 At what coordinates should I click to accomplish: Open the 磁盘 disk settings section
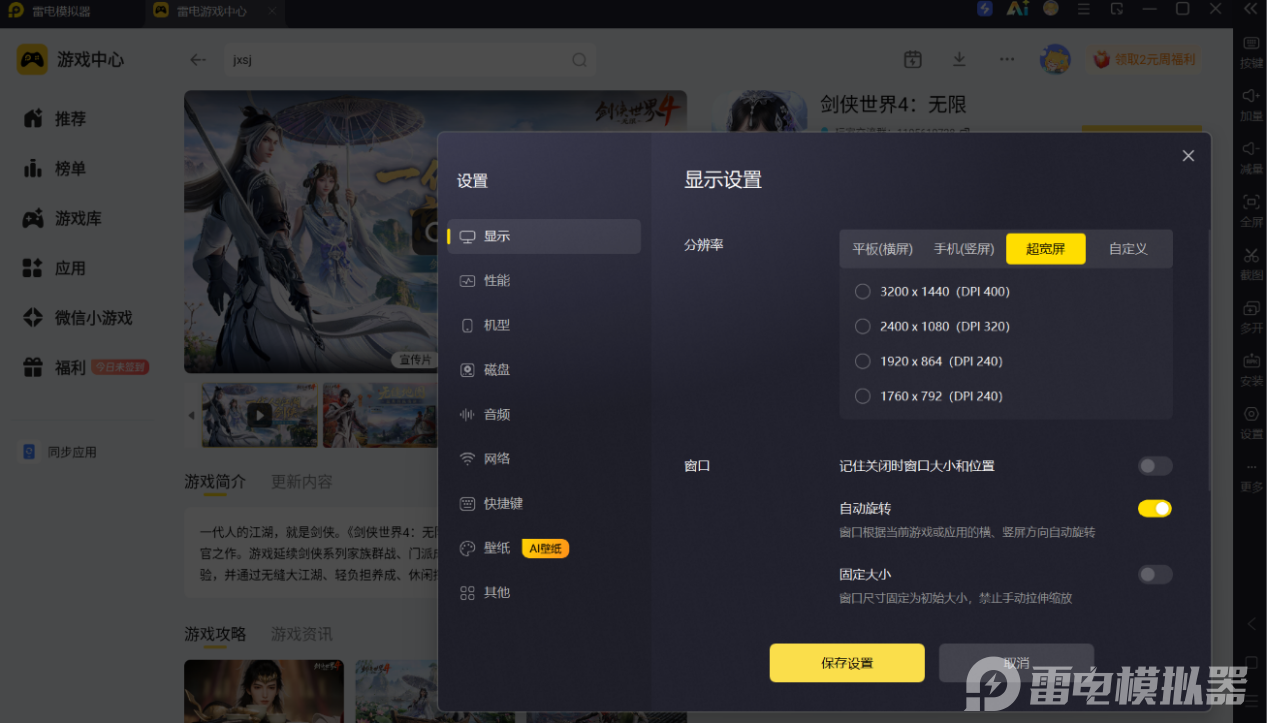[544, 370]
